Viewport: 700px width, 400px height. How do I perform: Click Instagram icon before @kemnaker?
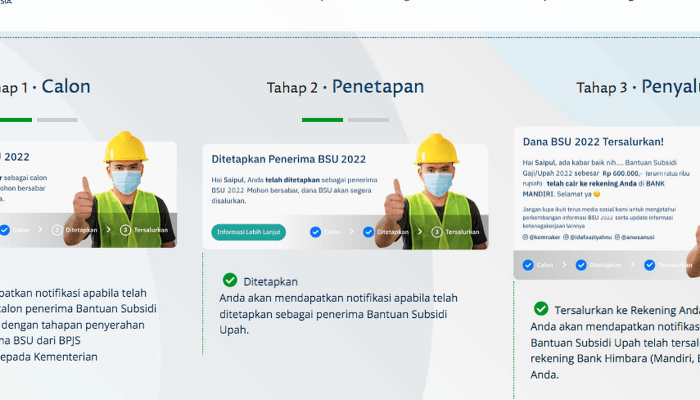(x=525, y=237)
